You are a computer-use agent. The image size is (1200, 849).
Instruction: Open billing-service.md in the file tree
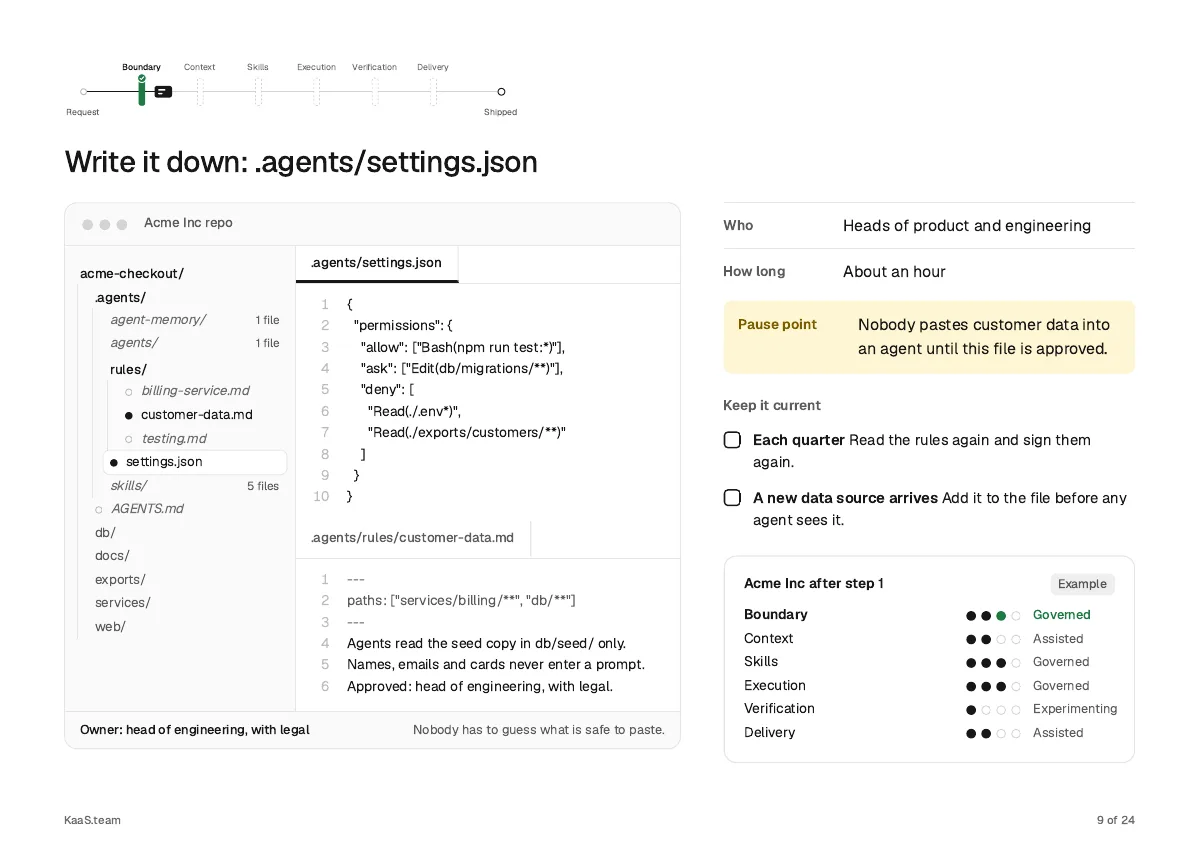(195, 391)
